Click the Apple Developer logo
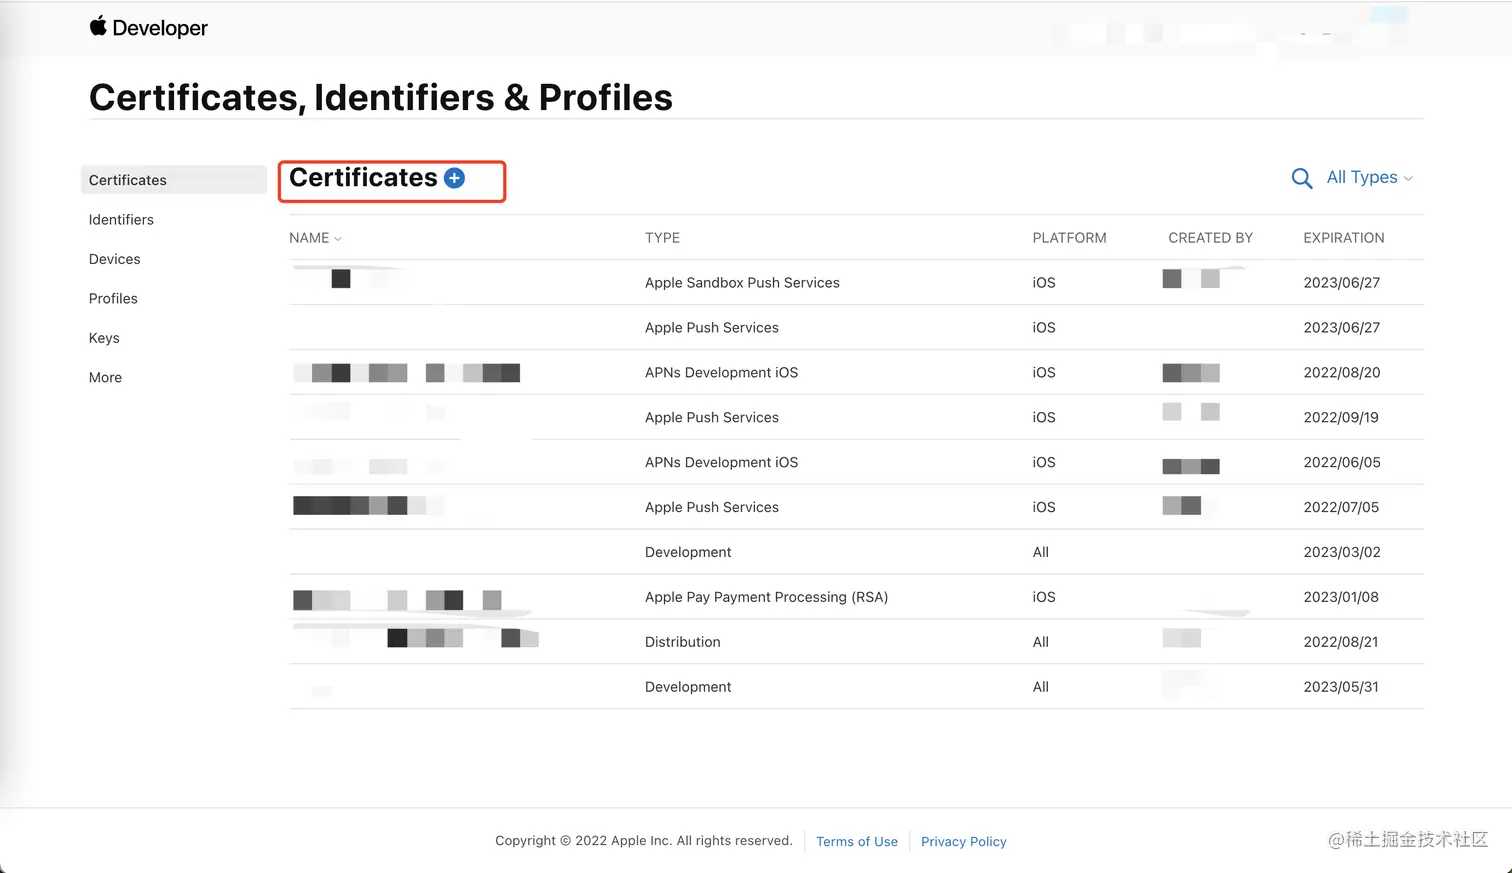Viewport: 1512px width, 873px height. (148, 28)
